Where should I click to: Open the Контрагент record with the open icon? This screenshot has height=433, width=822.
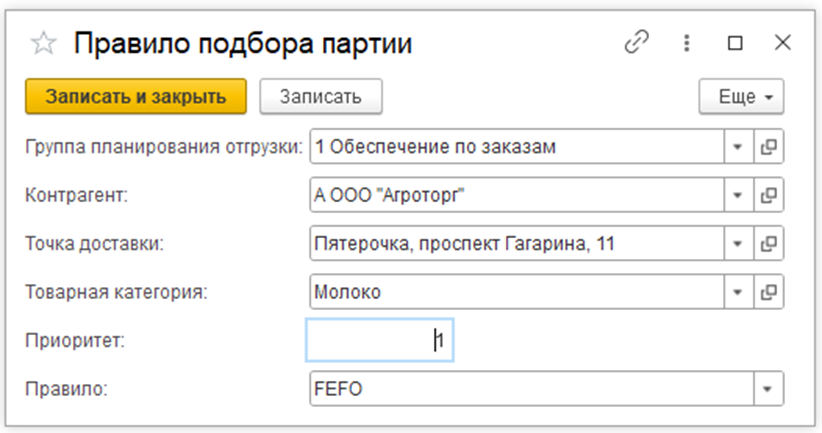coord(769,195)
